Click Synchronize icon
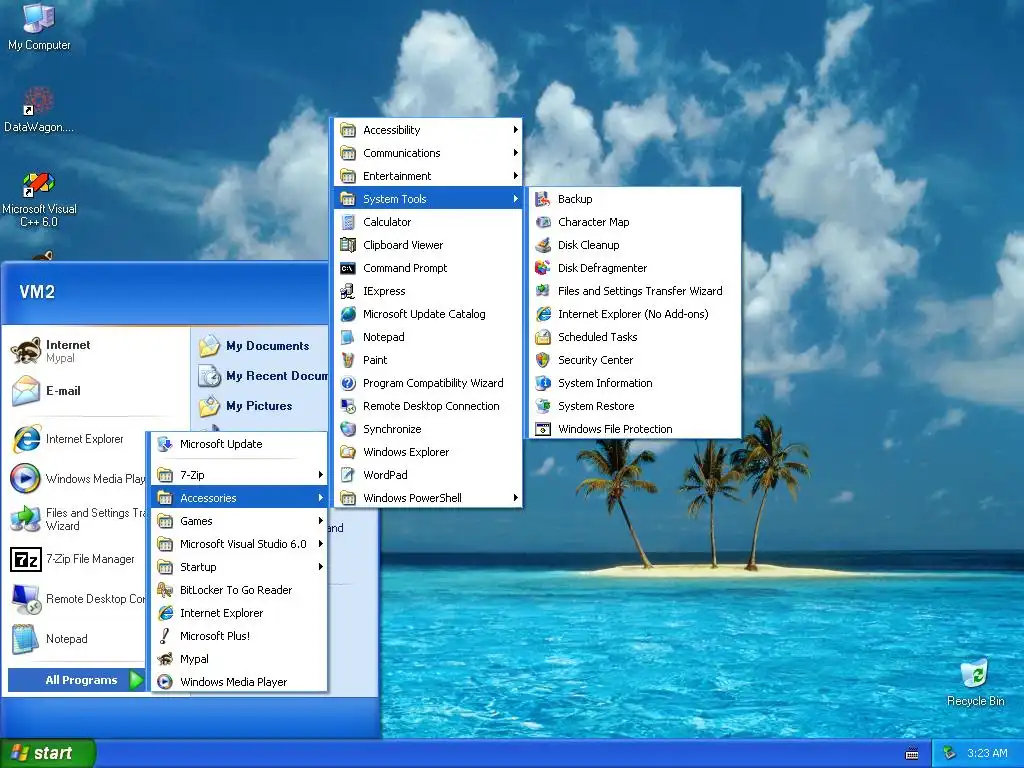1024x768 pixels. [348, 429]
